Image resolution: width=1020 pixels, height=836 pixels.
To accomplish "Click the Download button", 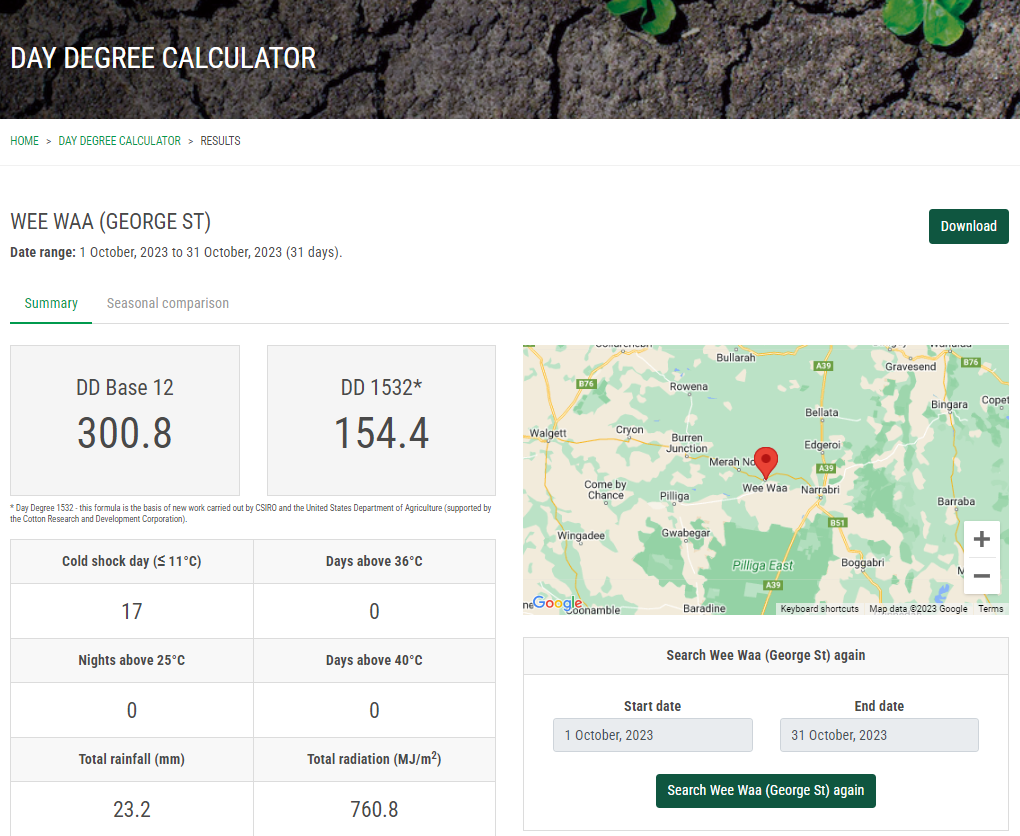I will (968, 226).
